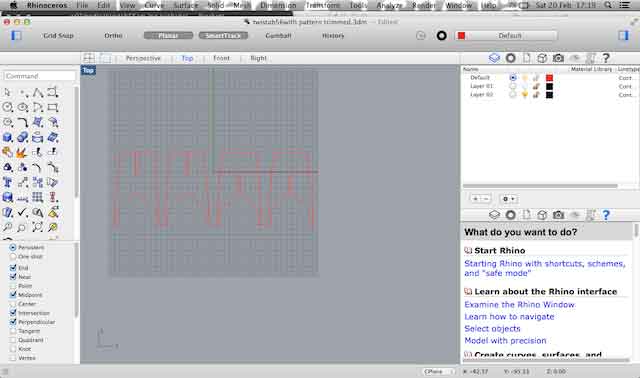This screenshot has height=378, width=640.
Task: Select the Zoom Extents tool
Action: [x=38, y=227]
